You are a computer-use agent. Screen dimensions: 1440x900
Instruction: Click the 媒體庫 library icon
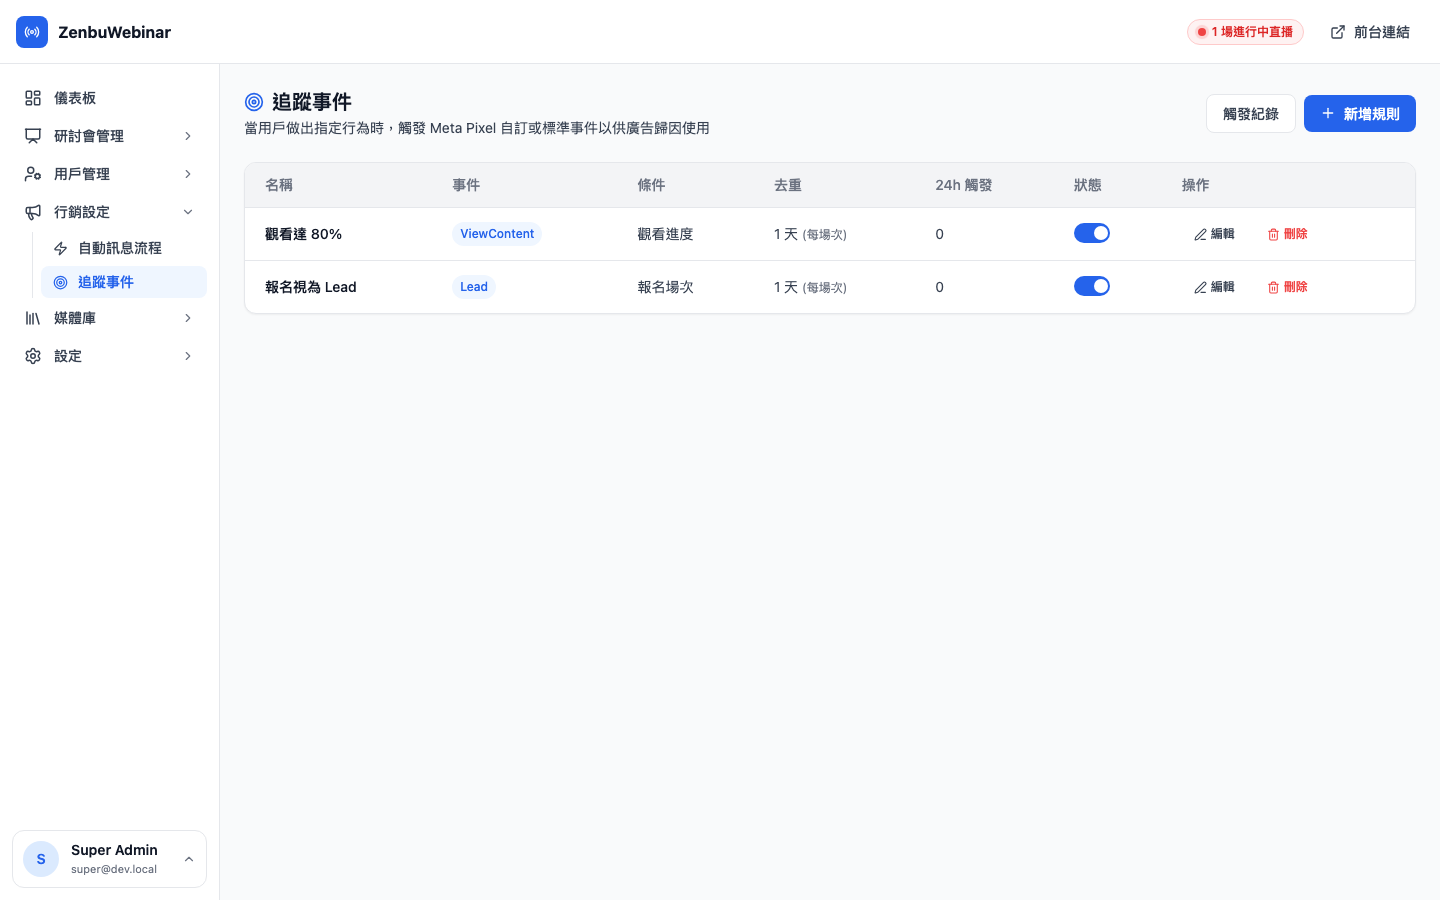click(x=33, y=317)
